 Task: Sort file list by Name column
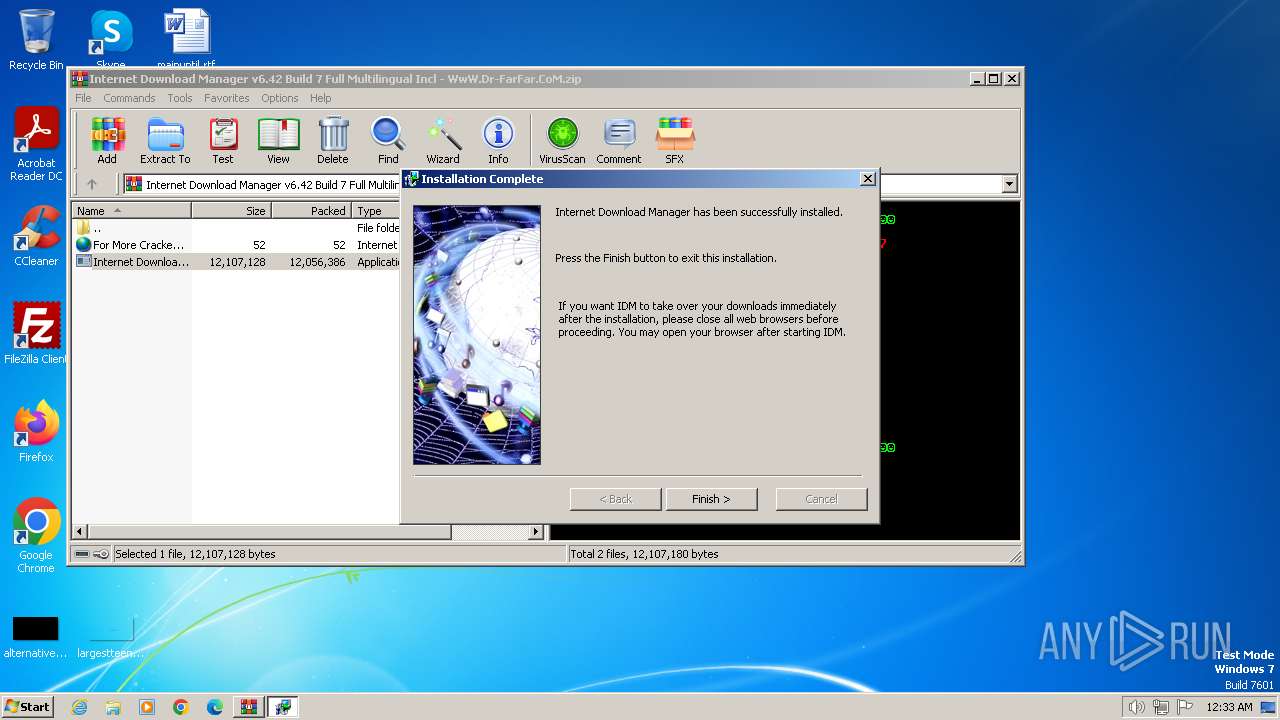point(131,210)
